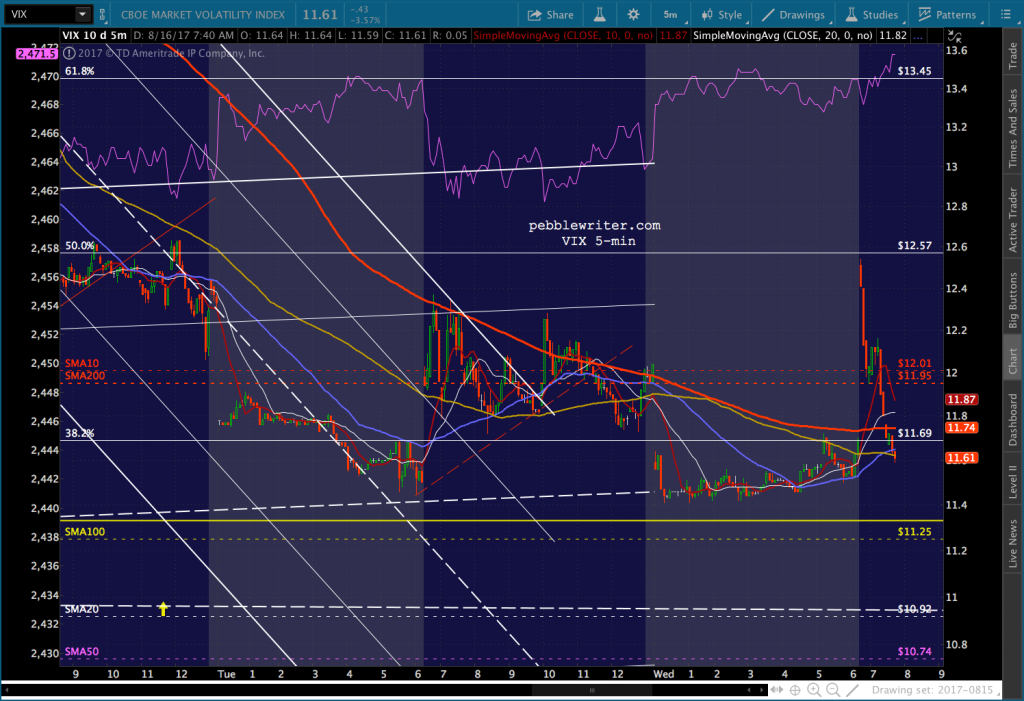Screen dimensions: 1024x701
Task: Click the $11.69 price level label
Action: [914, 433]
